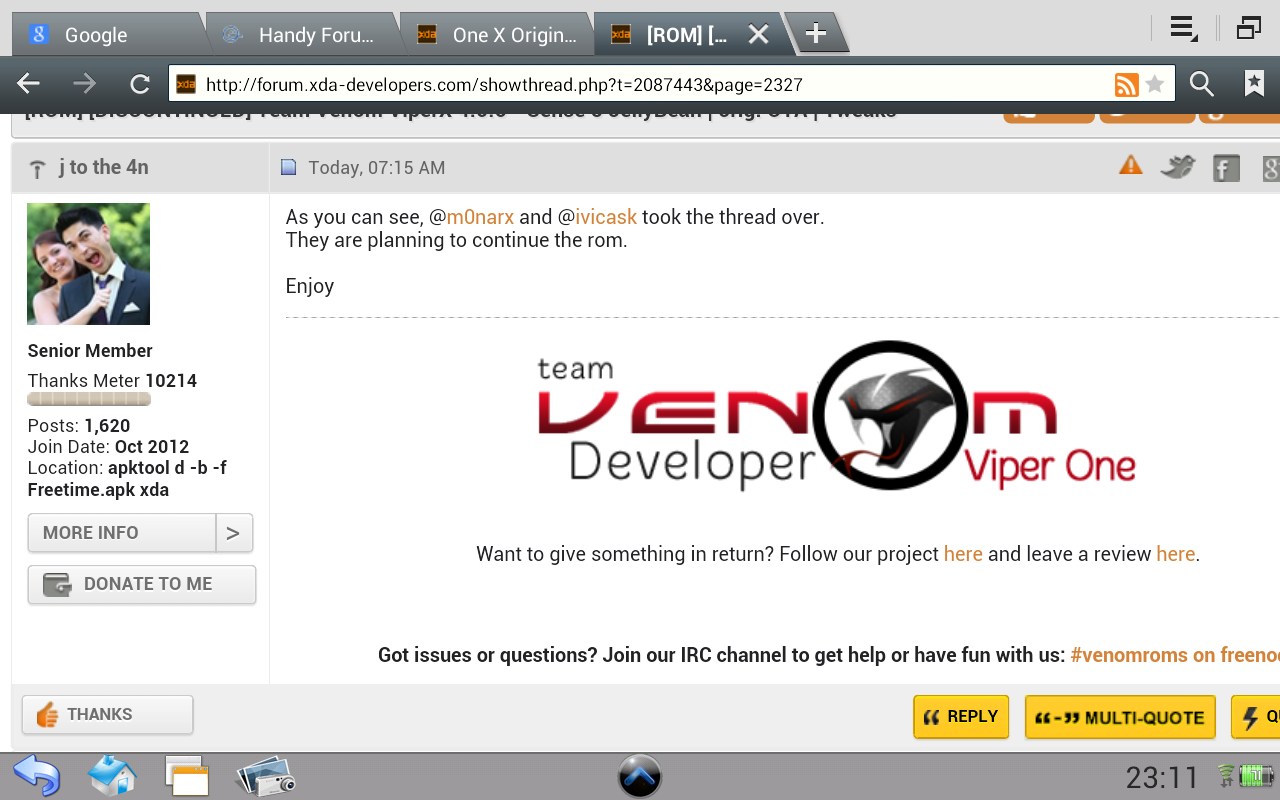Click the THANKS button

tap(107, 715)
